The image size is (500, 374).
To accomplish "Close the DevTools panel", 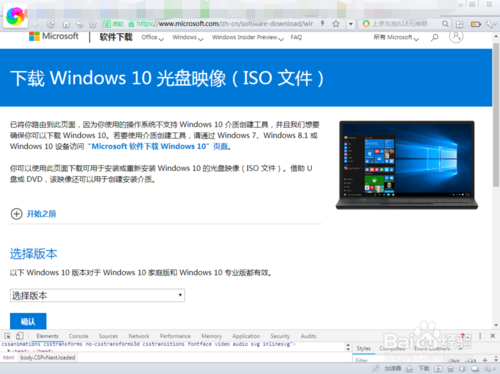I will [x=492, y=336].
